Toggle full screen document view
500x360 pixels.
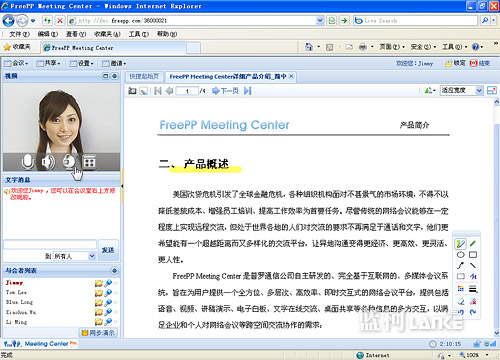pos(492,90)
